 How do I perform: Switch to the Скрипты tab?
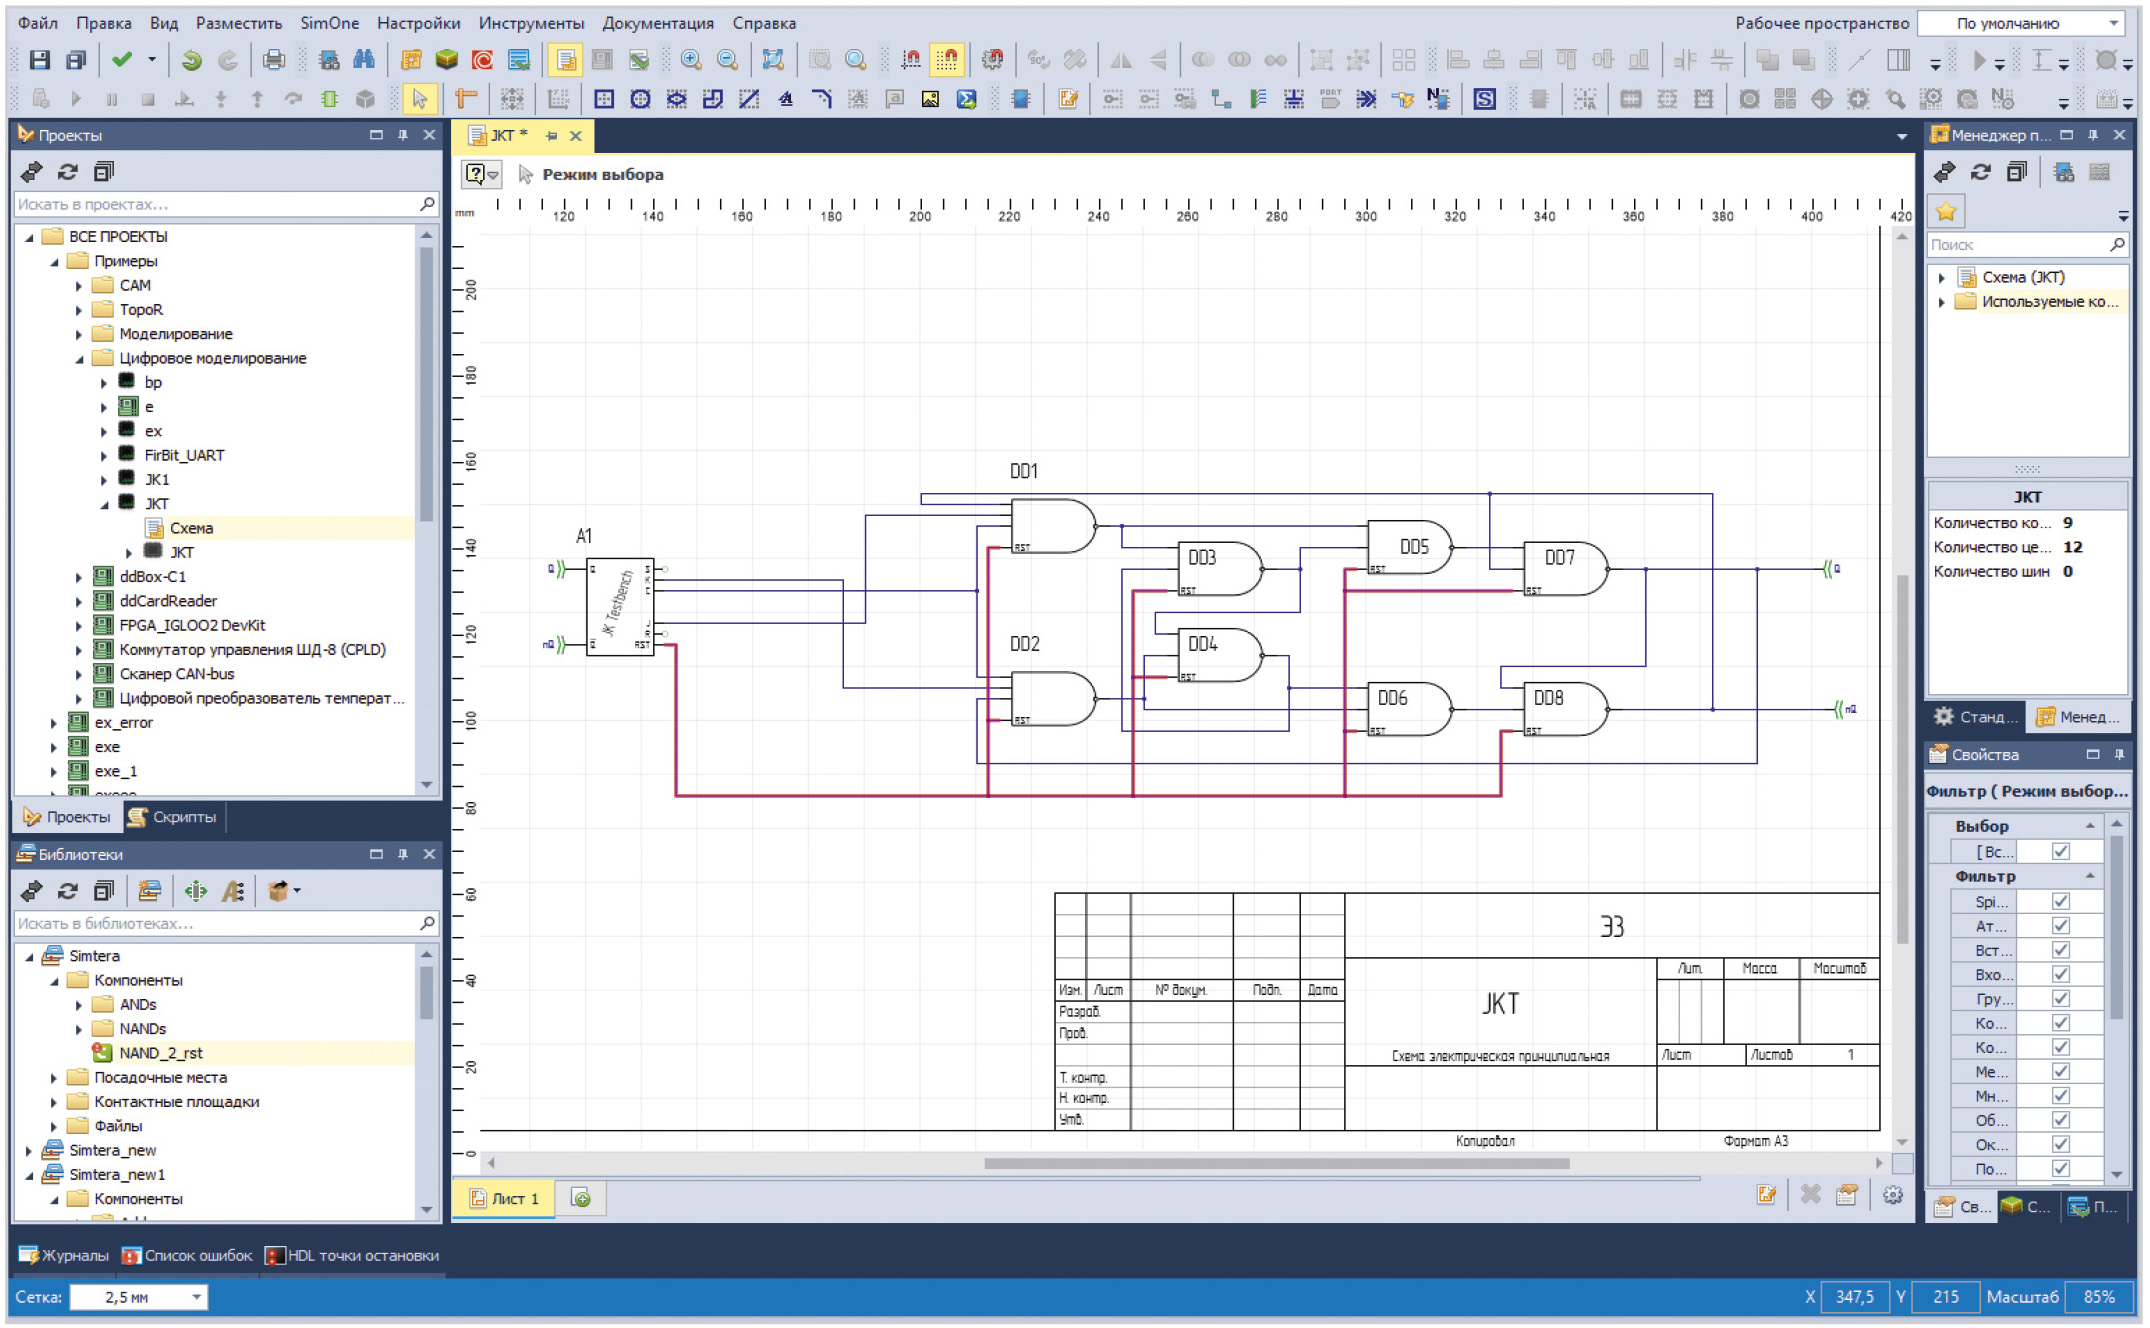[173, 817]
